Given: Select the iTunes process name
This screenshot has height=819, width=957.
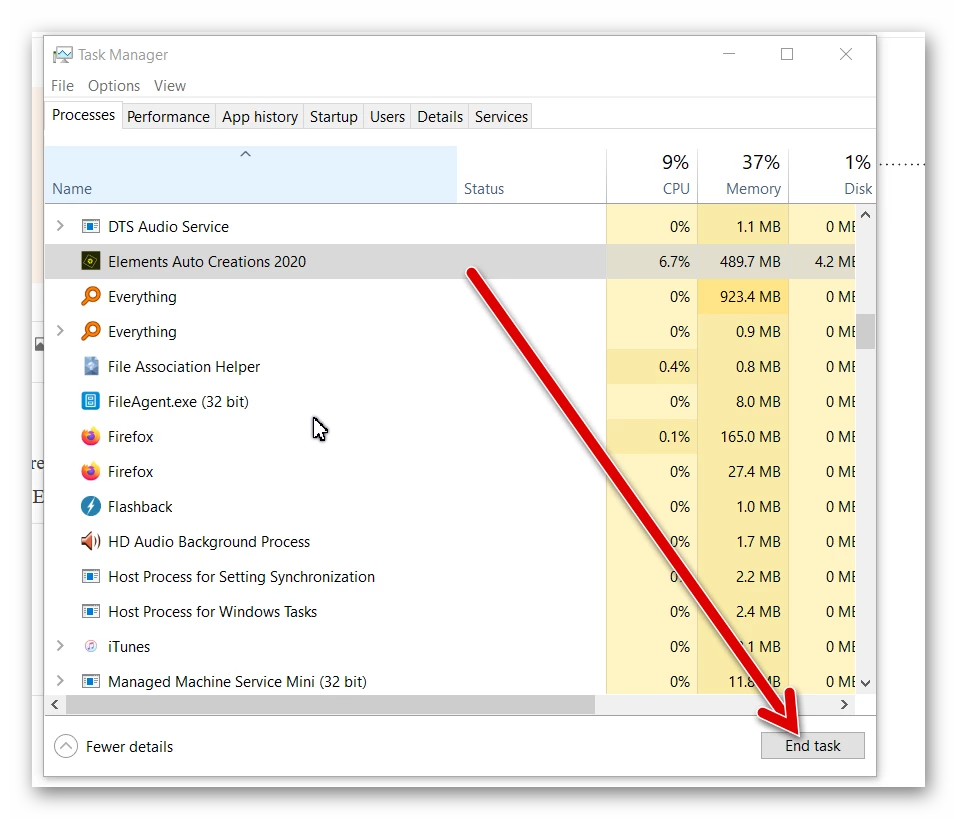Looking at the screenshot, I should tap(129, 646).
